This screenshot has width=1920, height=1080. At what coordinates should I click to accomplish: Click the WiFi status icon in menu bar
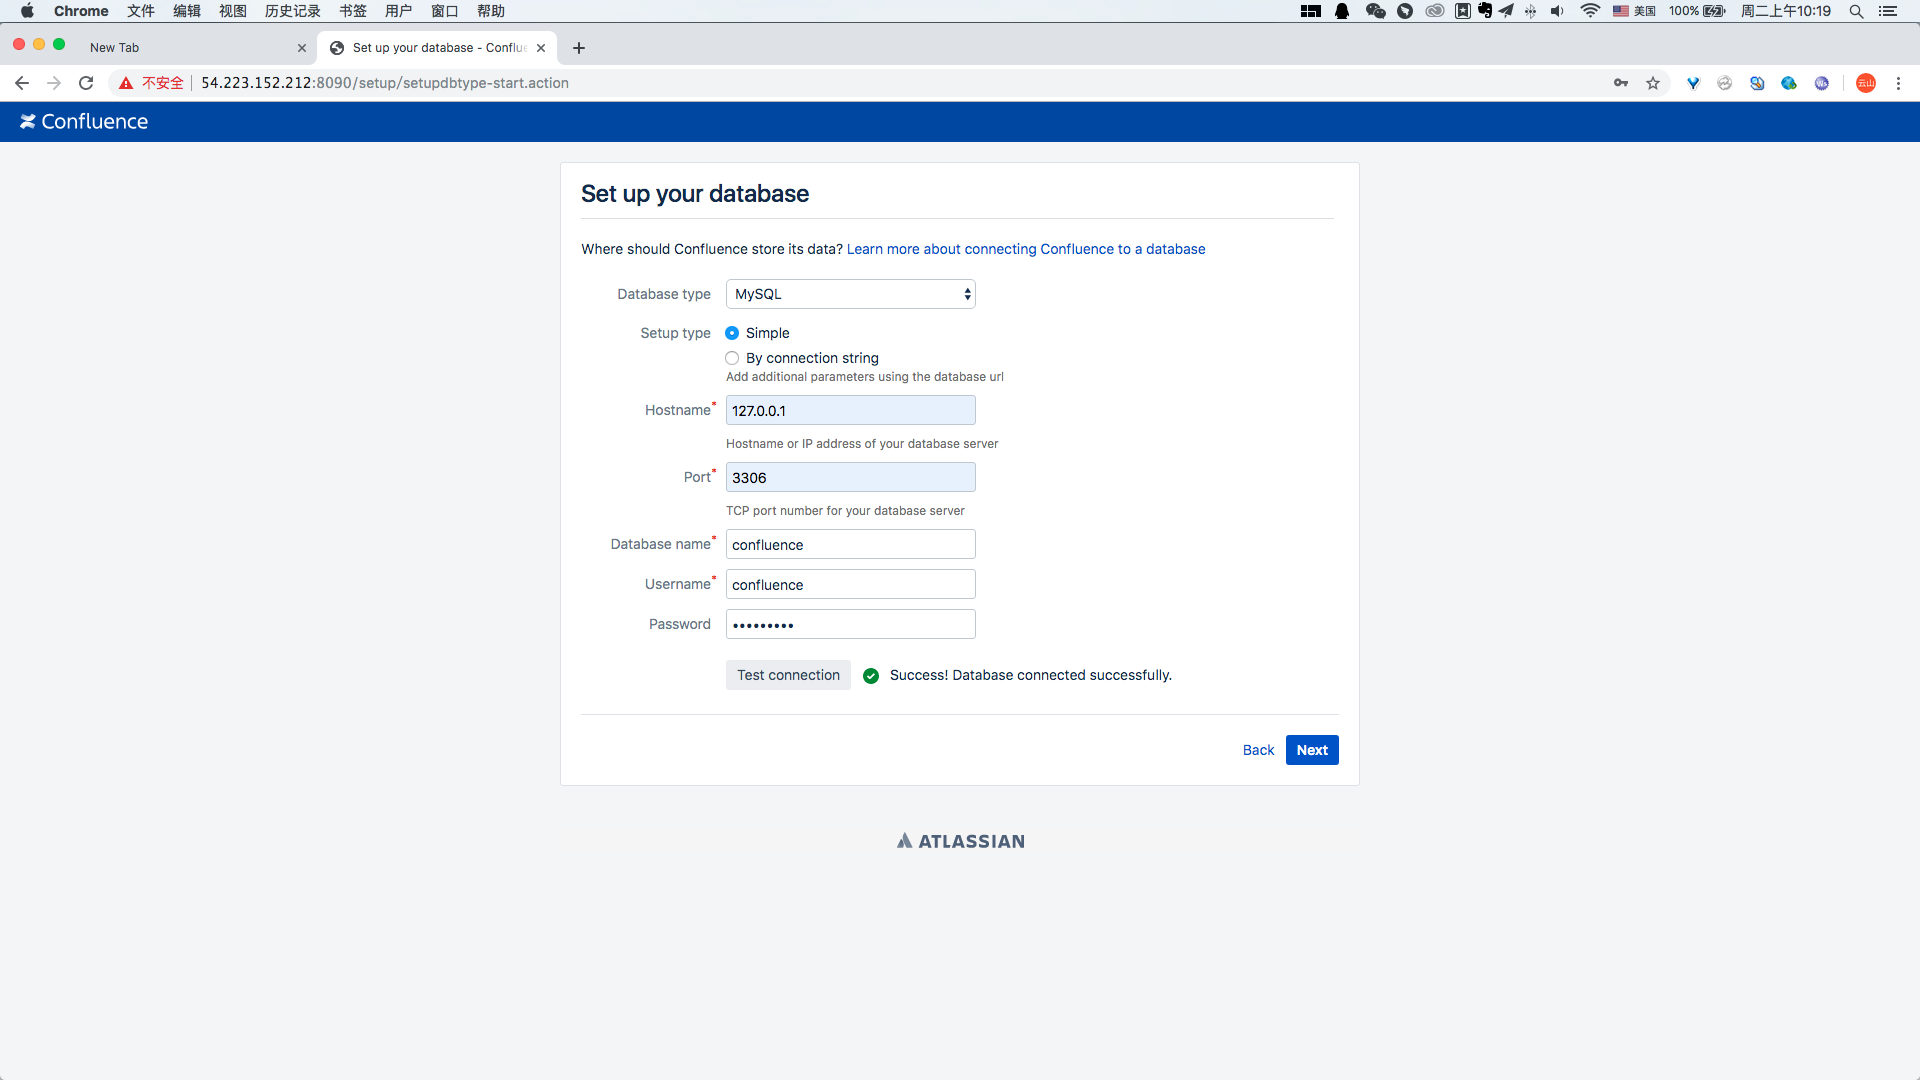pos(1588,12)
